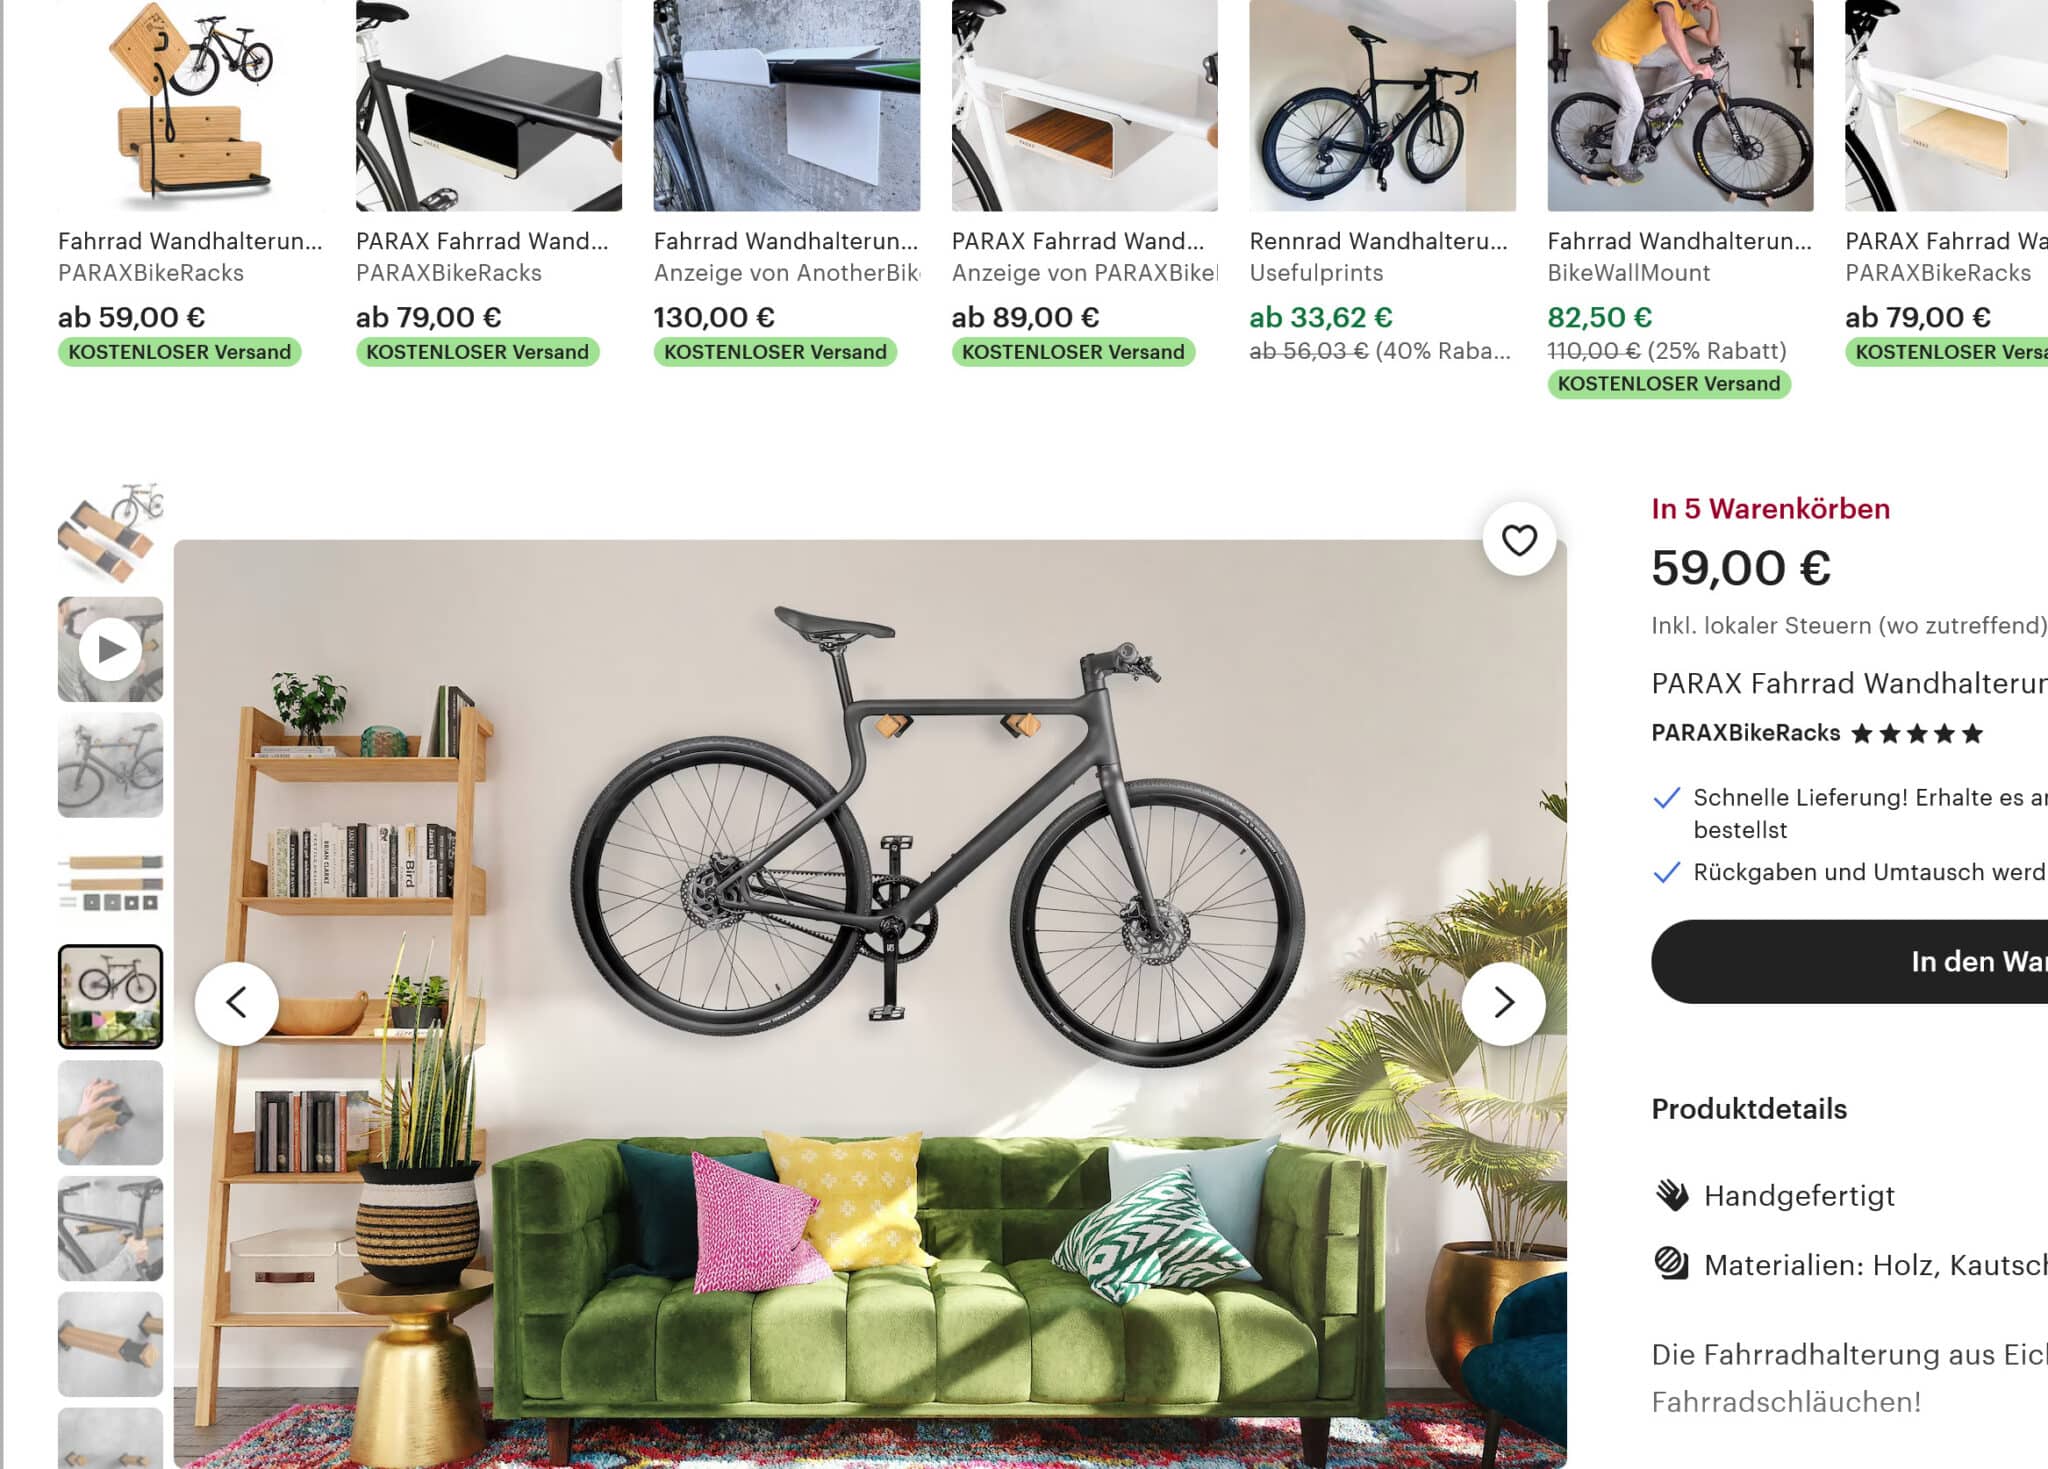This screenshot has height=1469, width=2048.
Task: Play the product video thumbnail
Action: 110,650
